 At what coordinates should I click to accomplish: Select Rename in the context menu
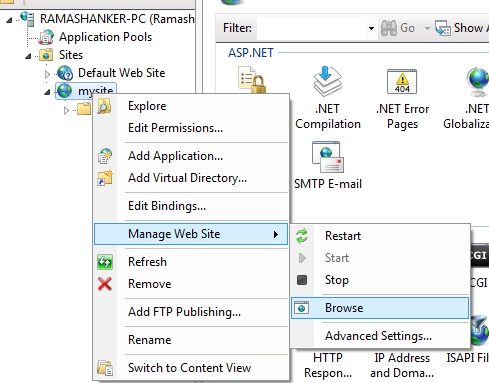tap(191, 340)
